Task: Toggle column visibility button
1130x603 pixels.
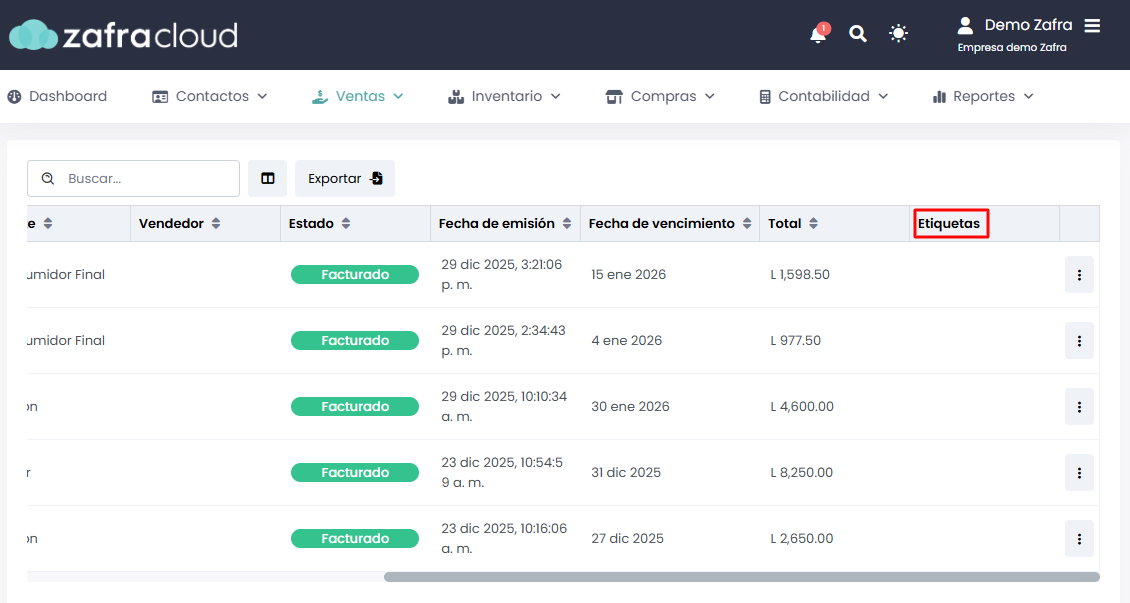Action: [267, 179]
